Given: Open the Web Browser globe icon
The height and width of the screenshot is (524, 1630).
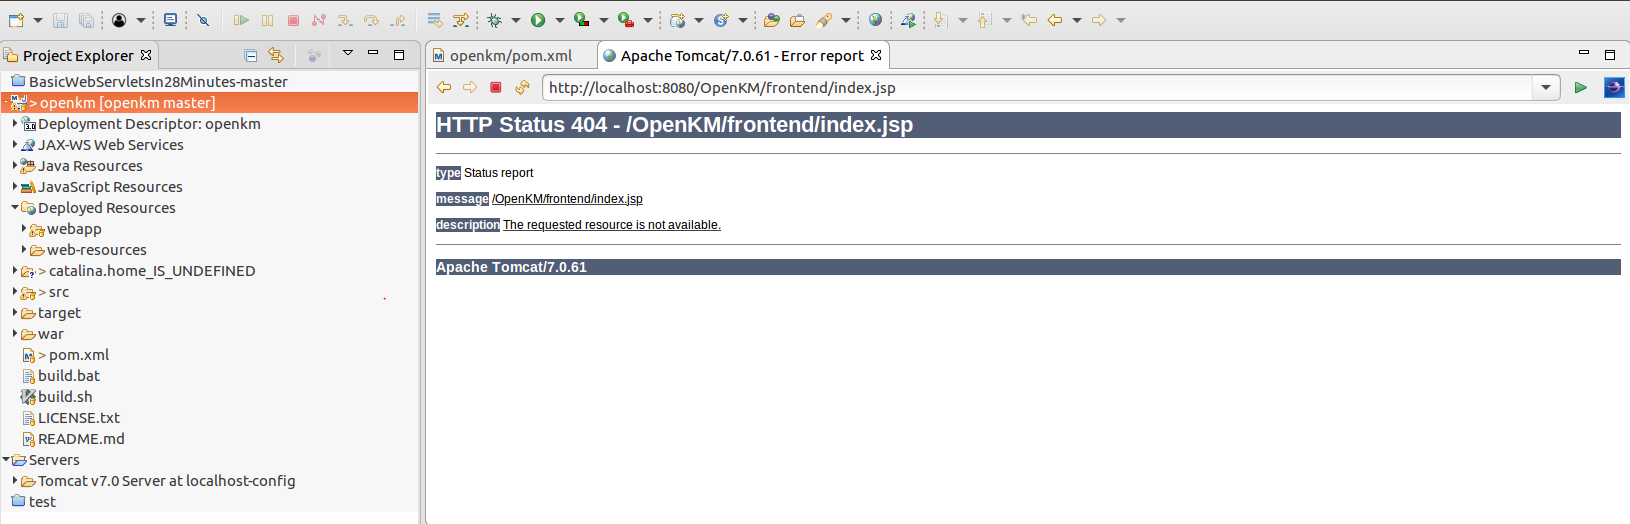Looking at the screenshot, I should 875,20.
